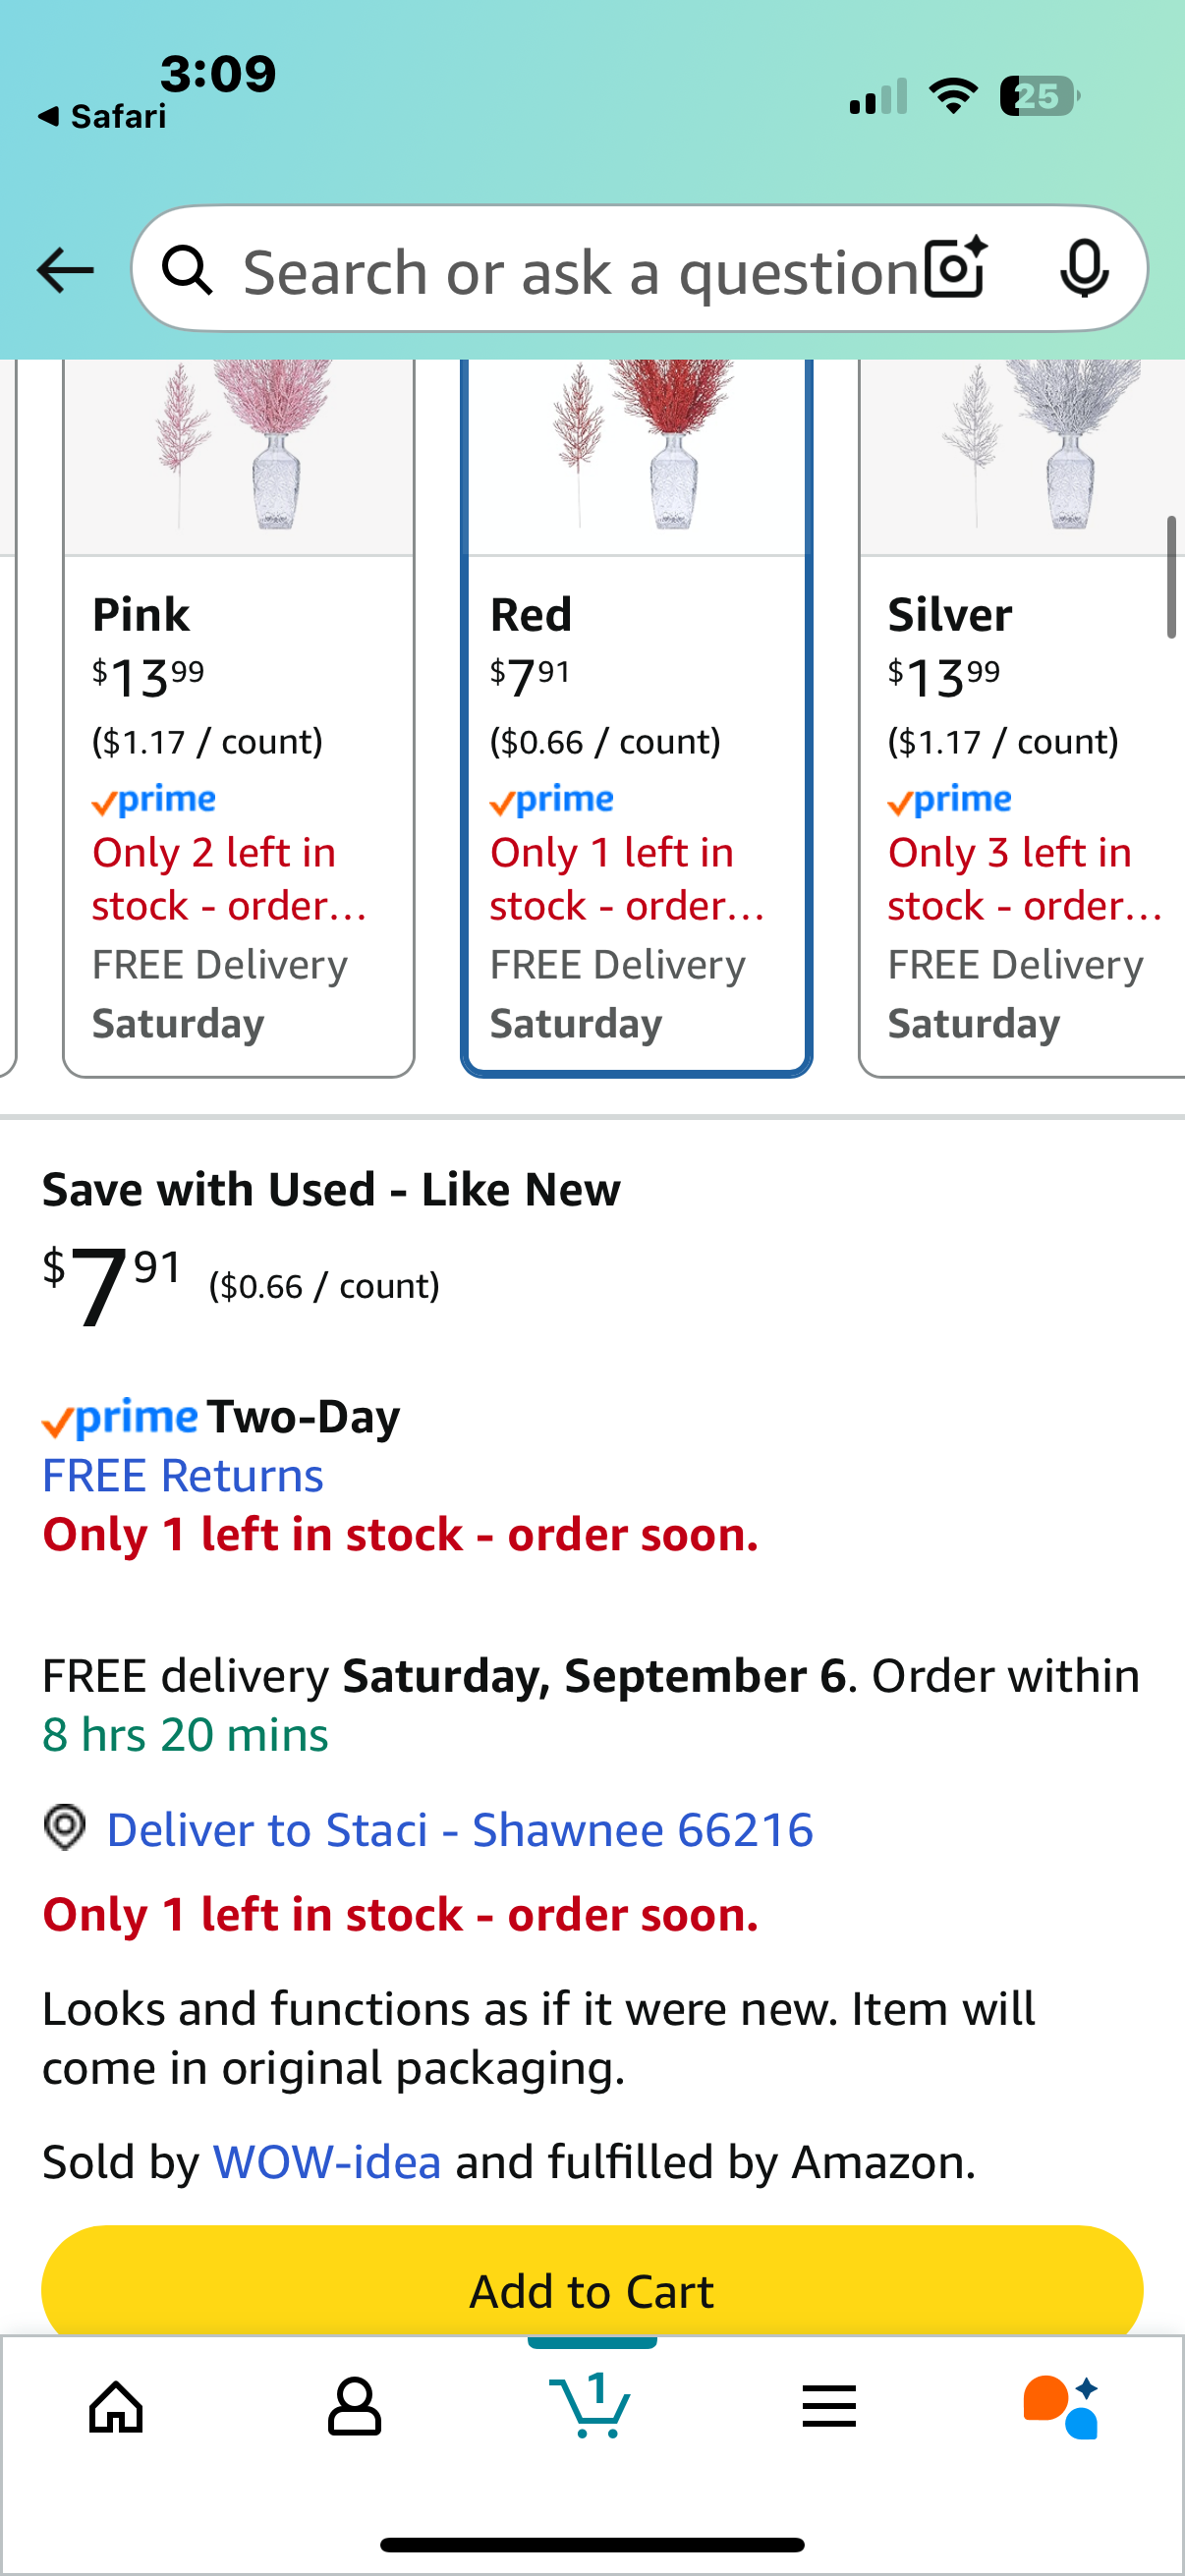
Task: Open the FREE Returns link
Action: pos(183,1475)
